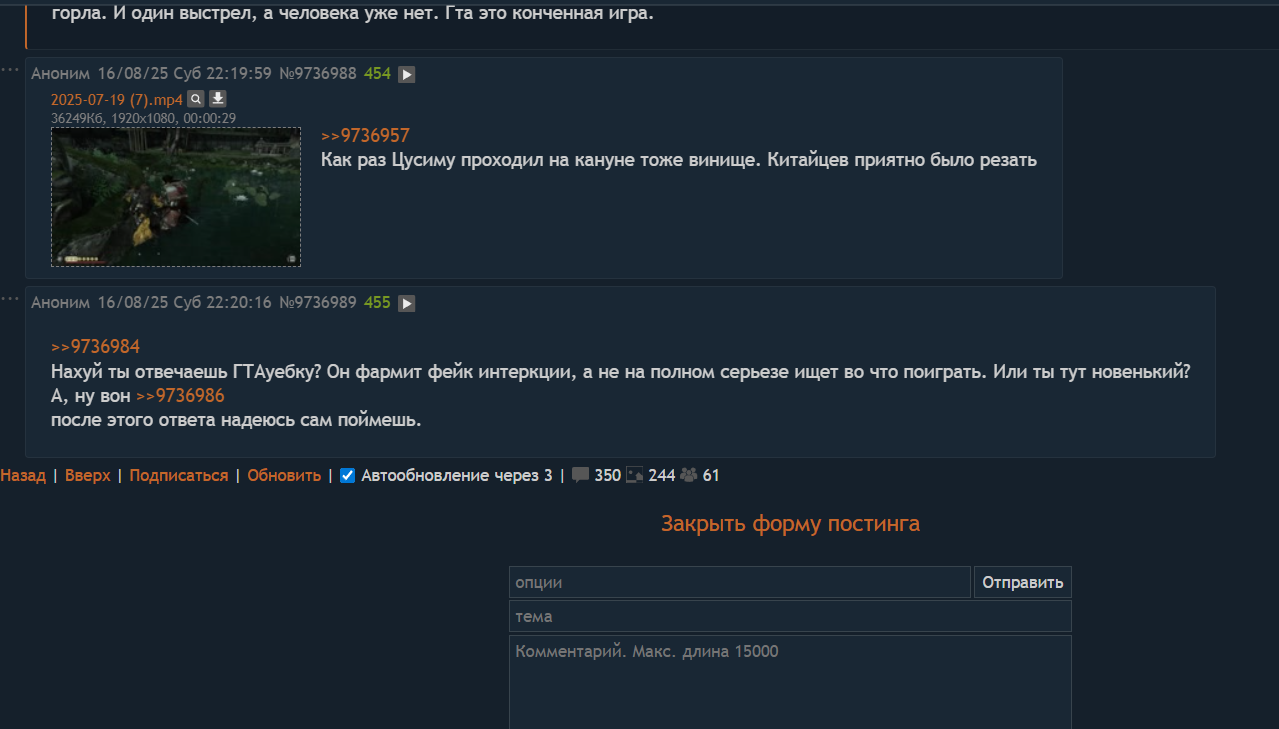The width and height of the screenshot is (1279, 729).
Task: Click the posters icon showing 61
Action: (x=689, y=476)
